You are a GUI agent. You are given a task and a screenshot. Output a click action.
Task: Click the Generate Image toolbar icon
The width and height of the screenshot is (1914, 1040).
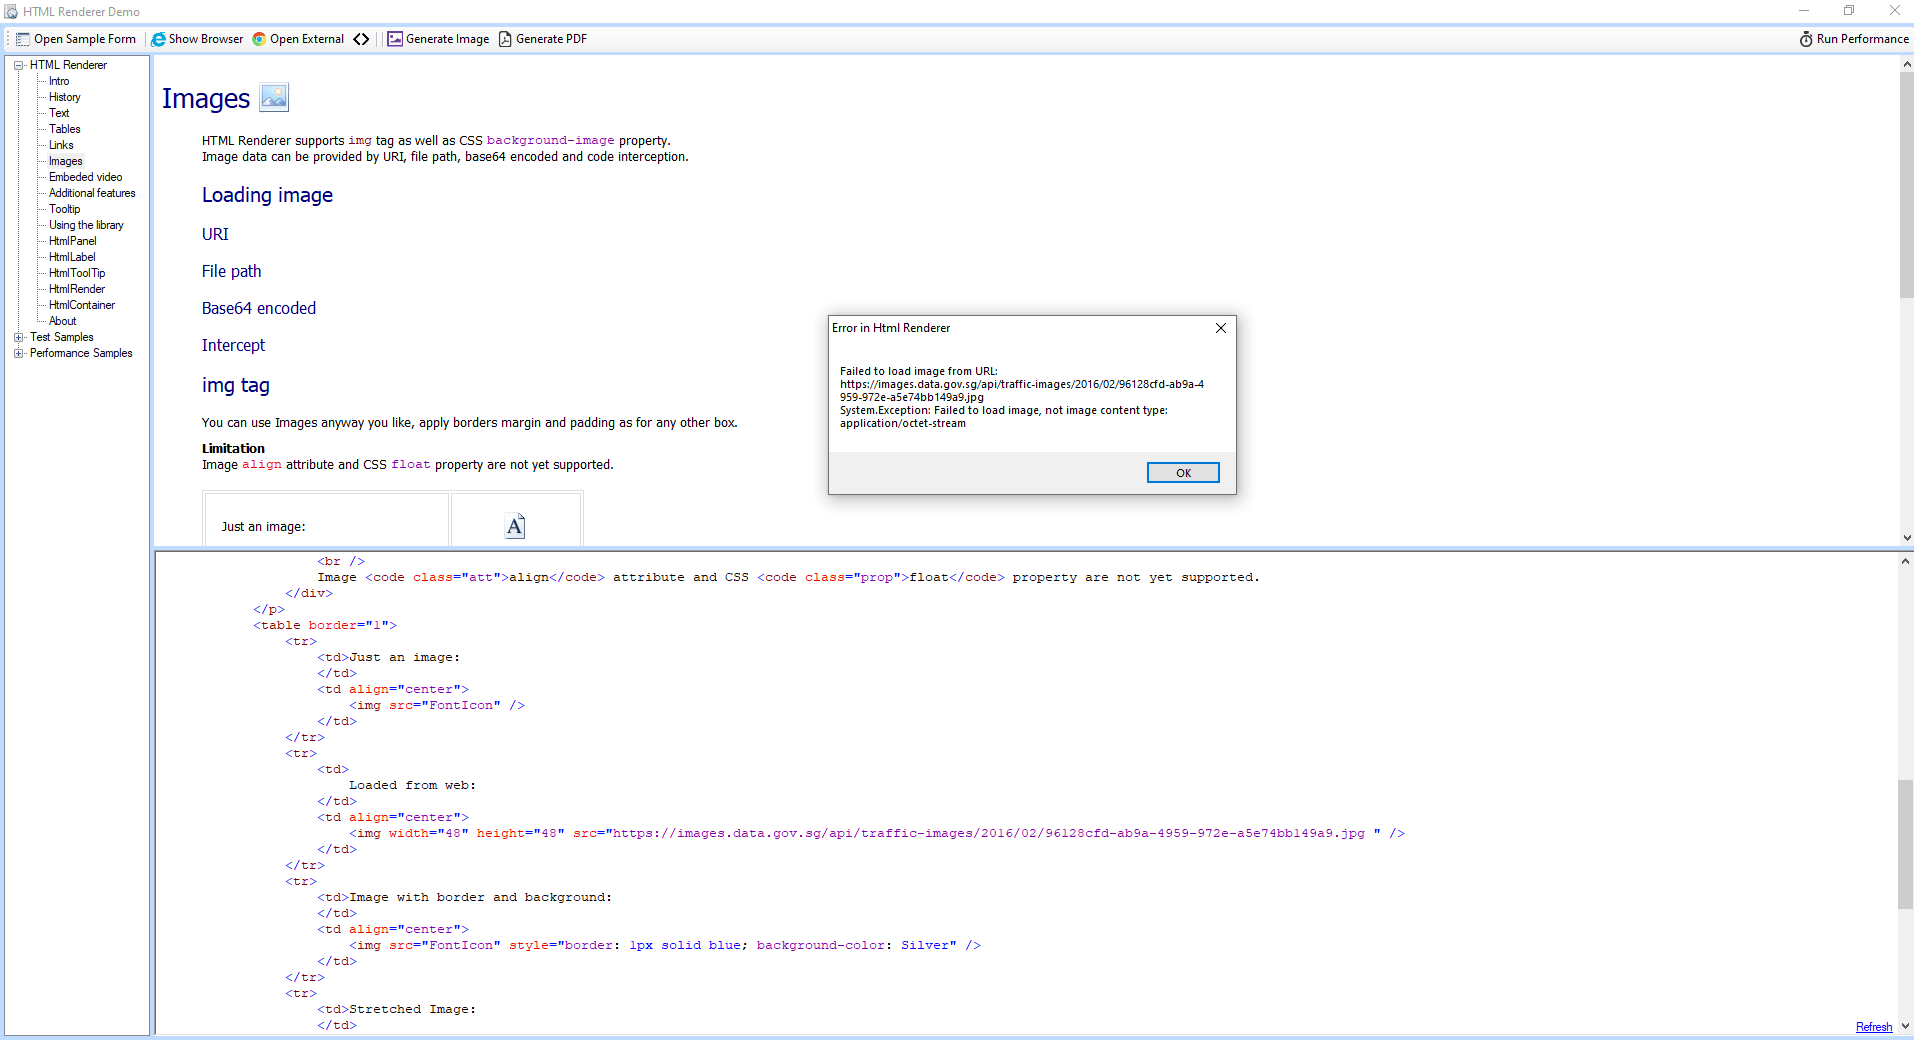pyautogui.click(x=395, y=39)
